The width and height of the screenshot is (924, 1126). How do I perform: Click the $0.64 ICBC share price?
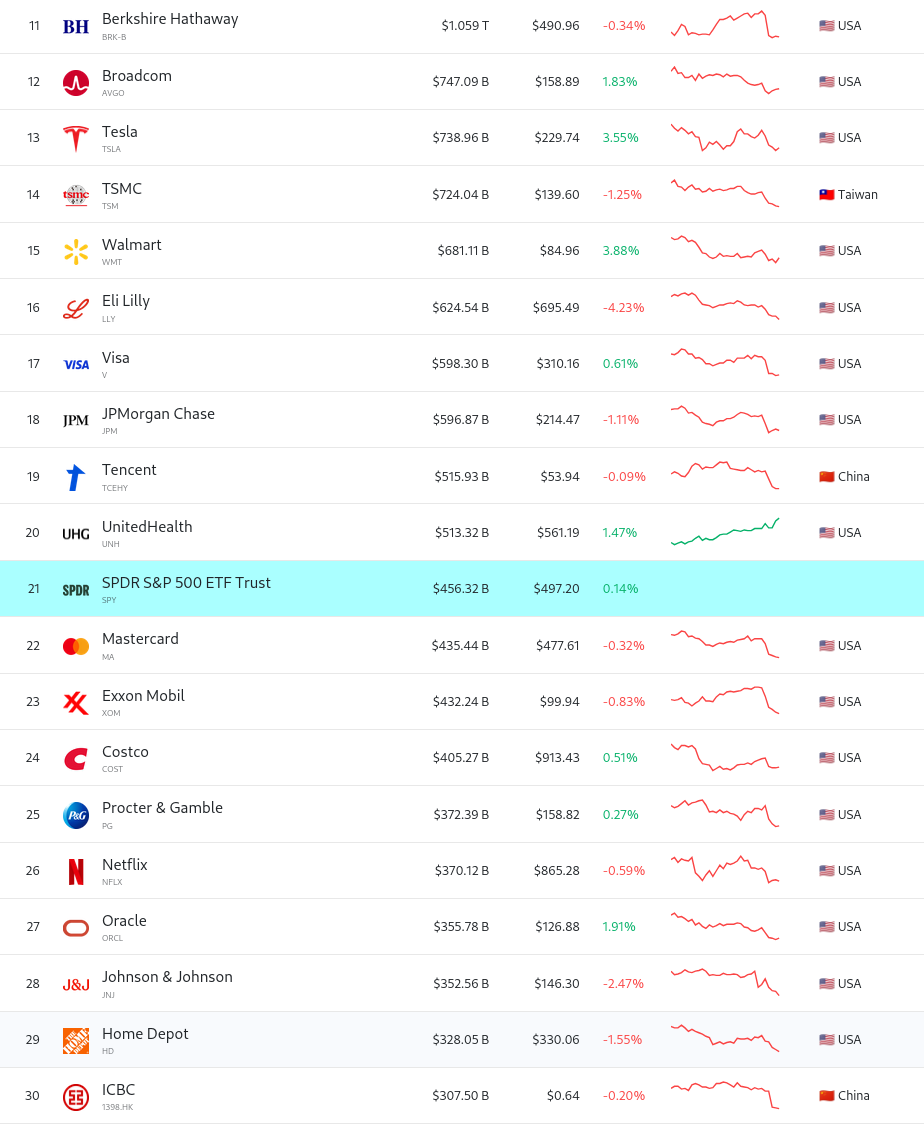[x=563, y=1096]
